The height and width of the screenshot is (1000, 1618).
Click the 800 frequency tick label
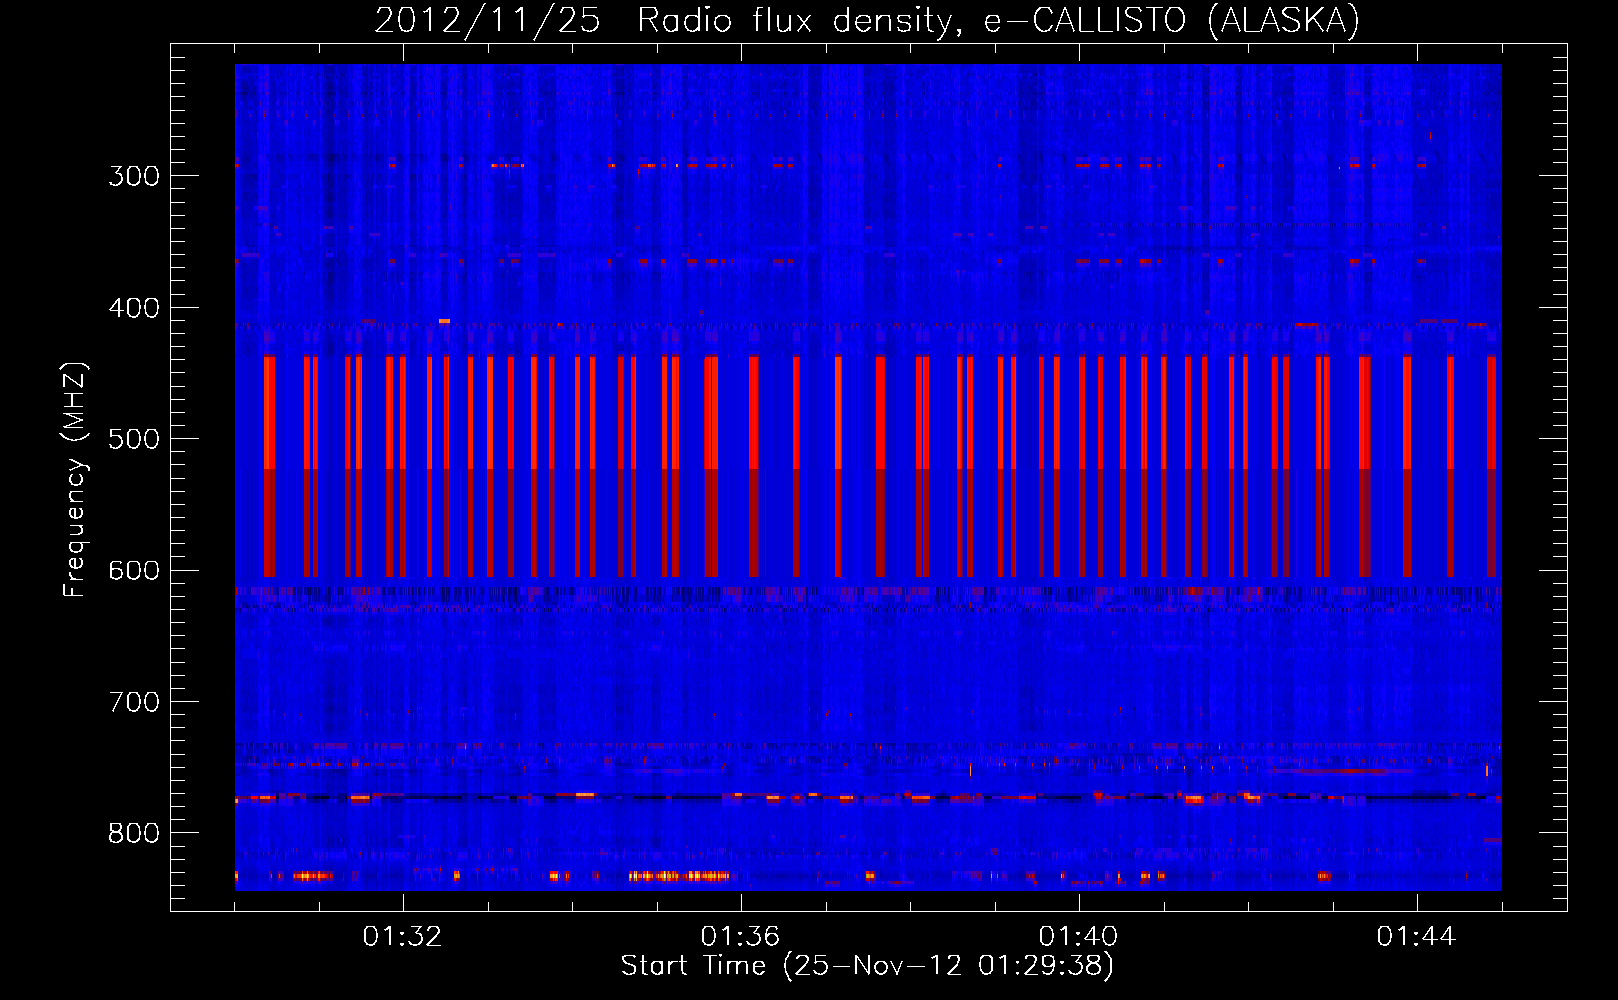[134, 834]
